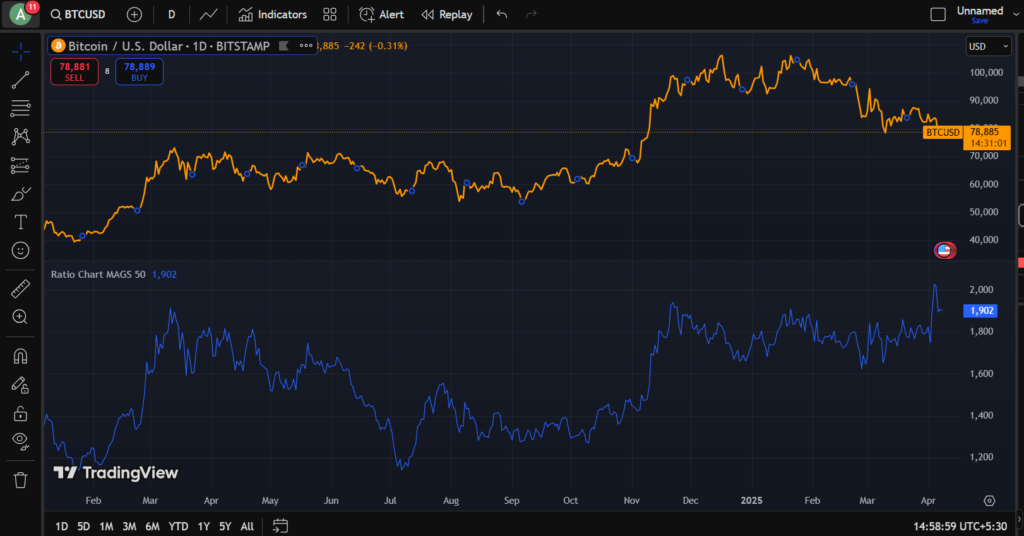Select the brush drawing tool
The height and width of the screenshot is (536, 1024).
pyautogui.click(x=20, y=194)
